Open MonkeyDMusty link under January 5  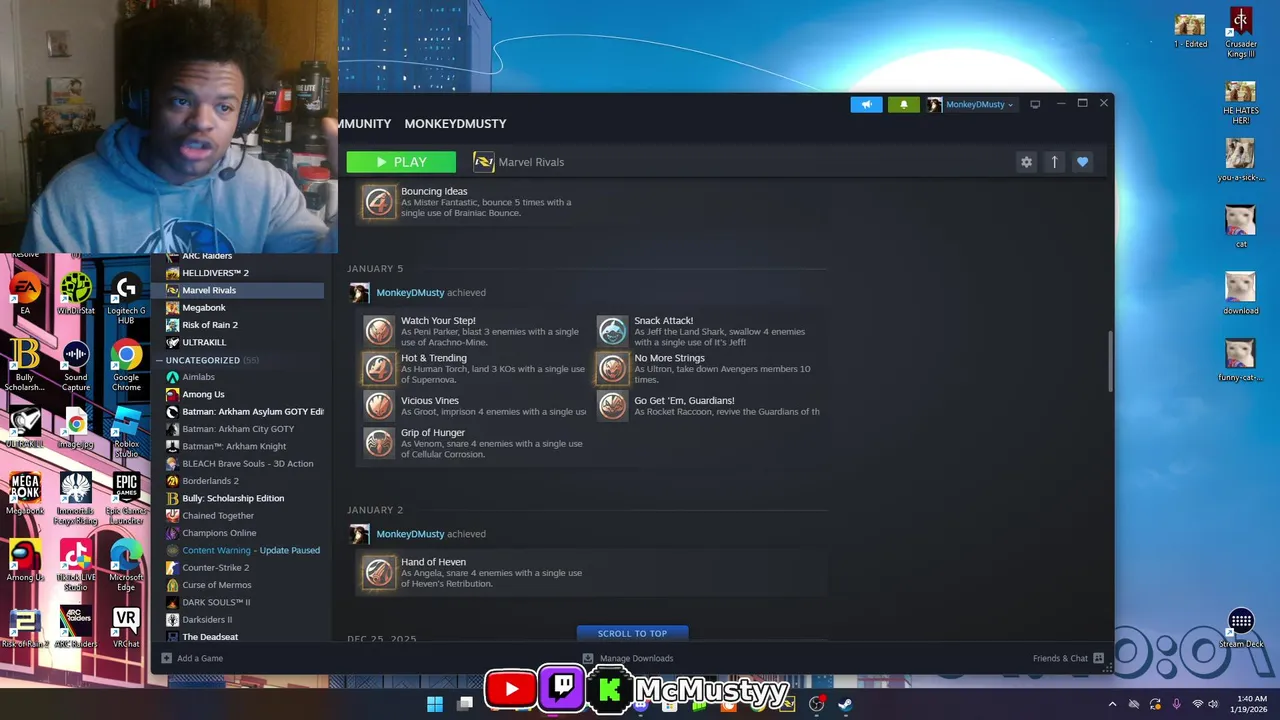tap(410, 293)
